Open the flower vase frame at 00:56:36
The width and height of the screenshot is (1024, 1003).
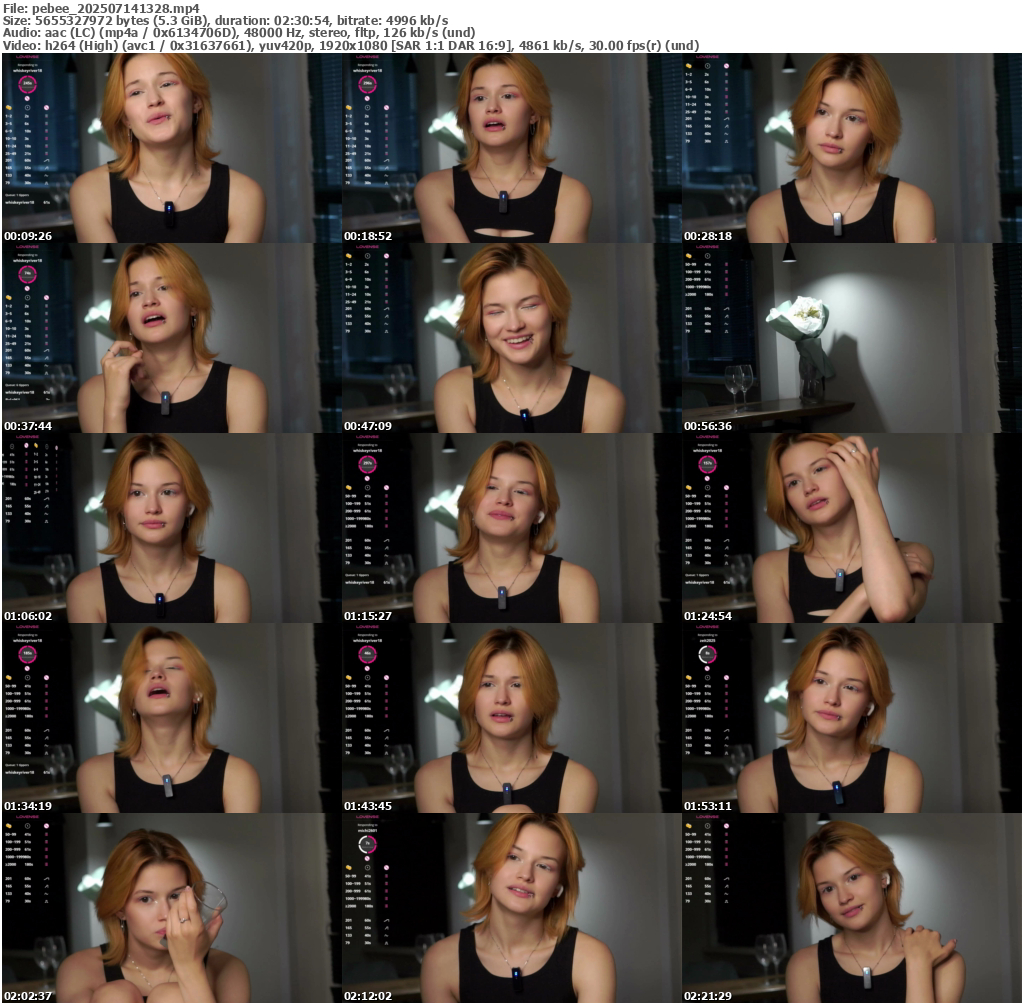[x=852, y=338]
